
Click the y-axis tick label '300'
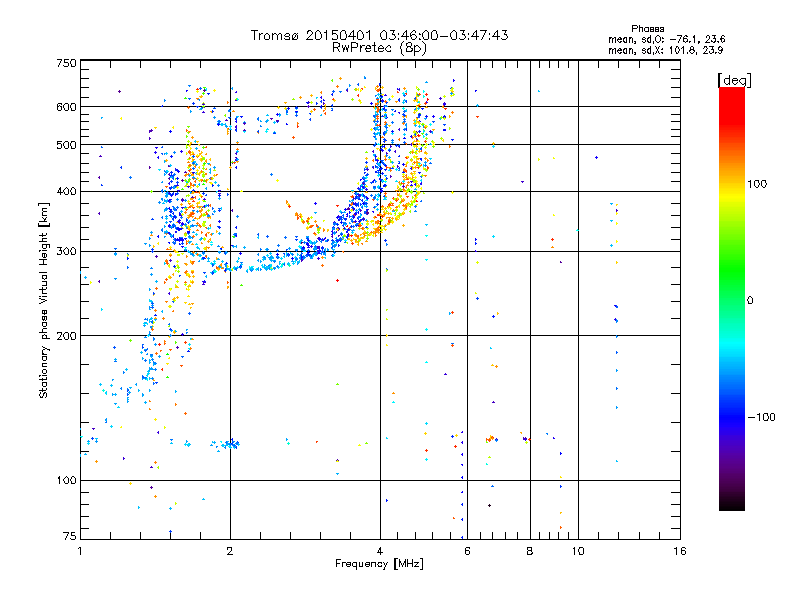[x=66, y=252]
